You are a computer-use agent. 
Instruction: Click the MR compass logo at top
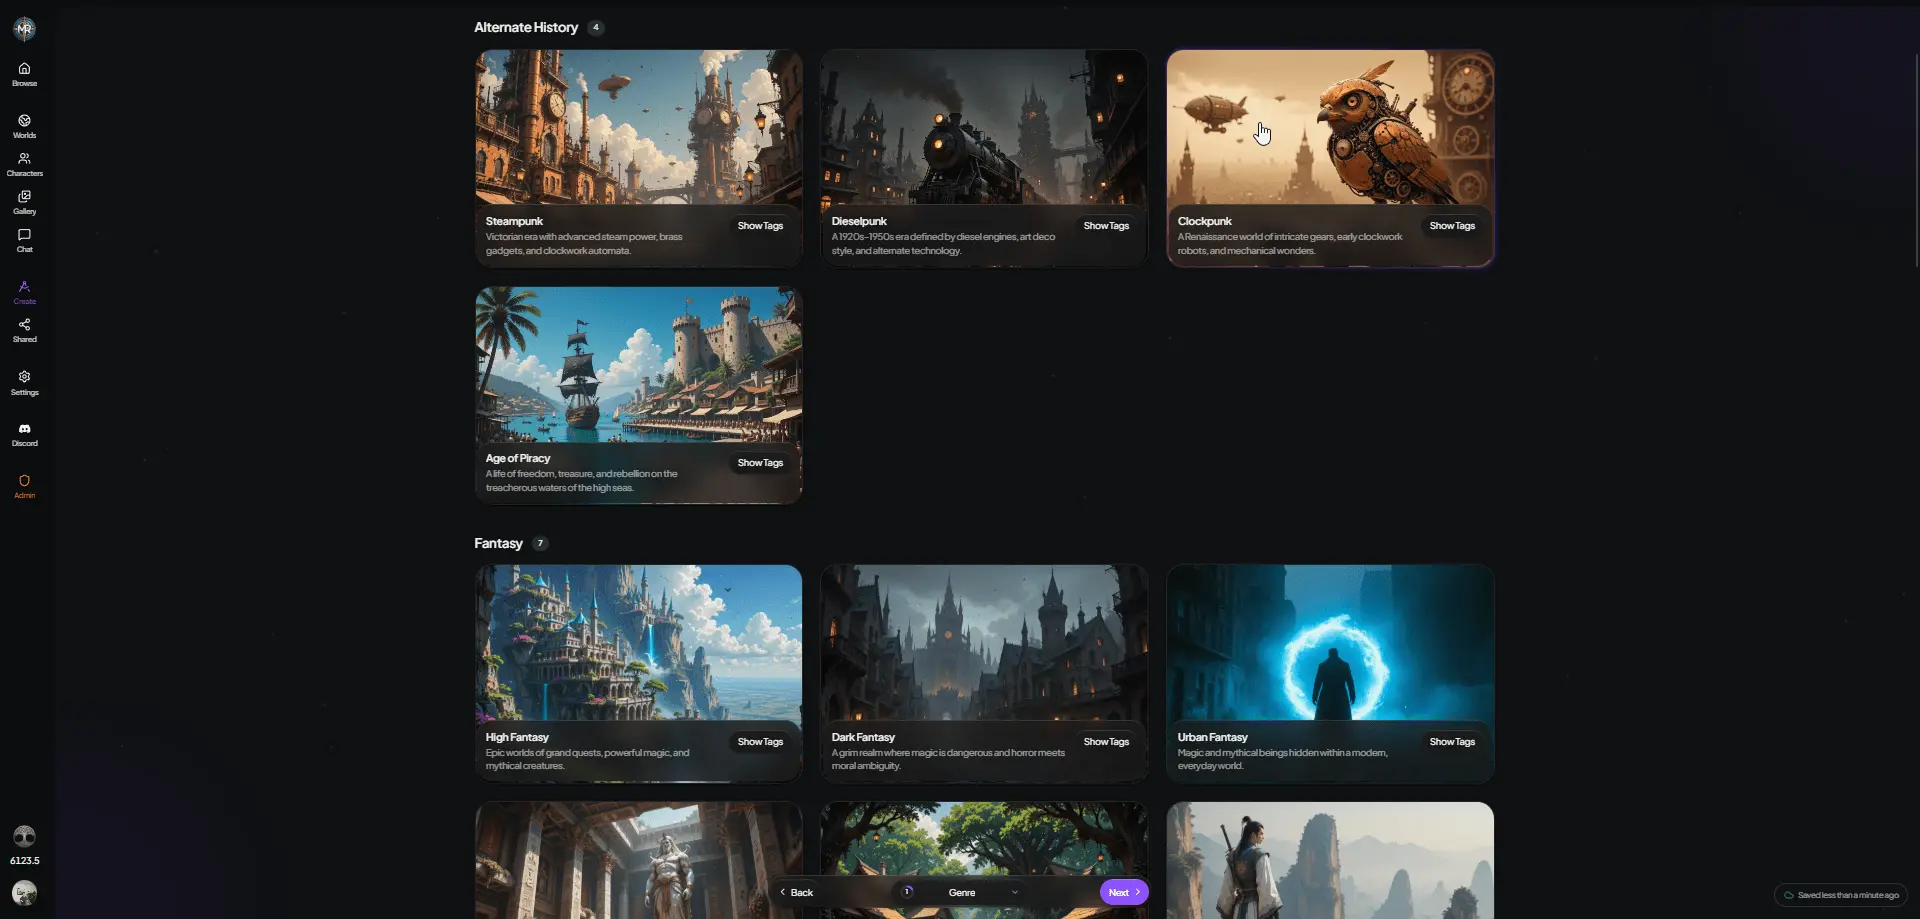(24, 29)
